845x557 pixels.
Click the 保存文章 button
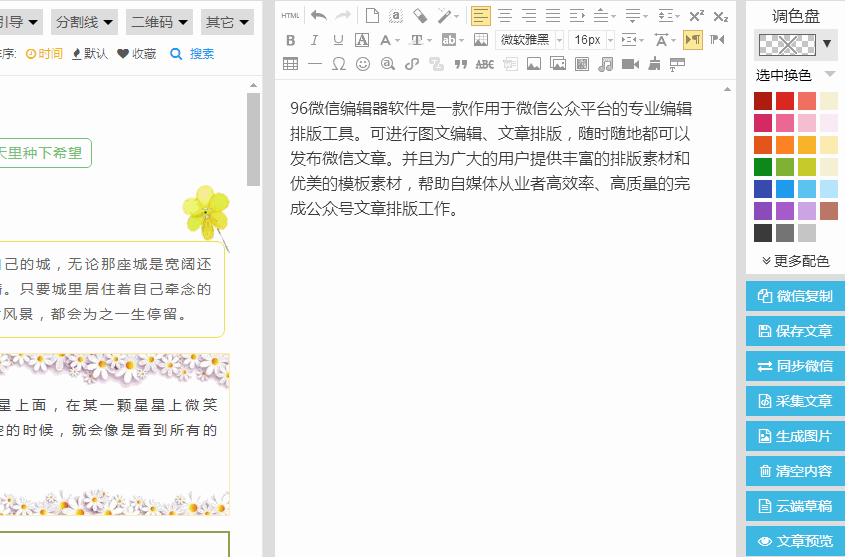coord(795,331)
